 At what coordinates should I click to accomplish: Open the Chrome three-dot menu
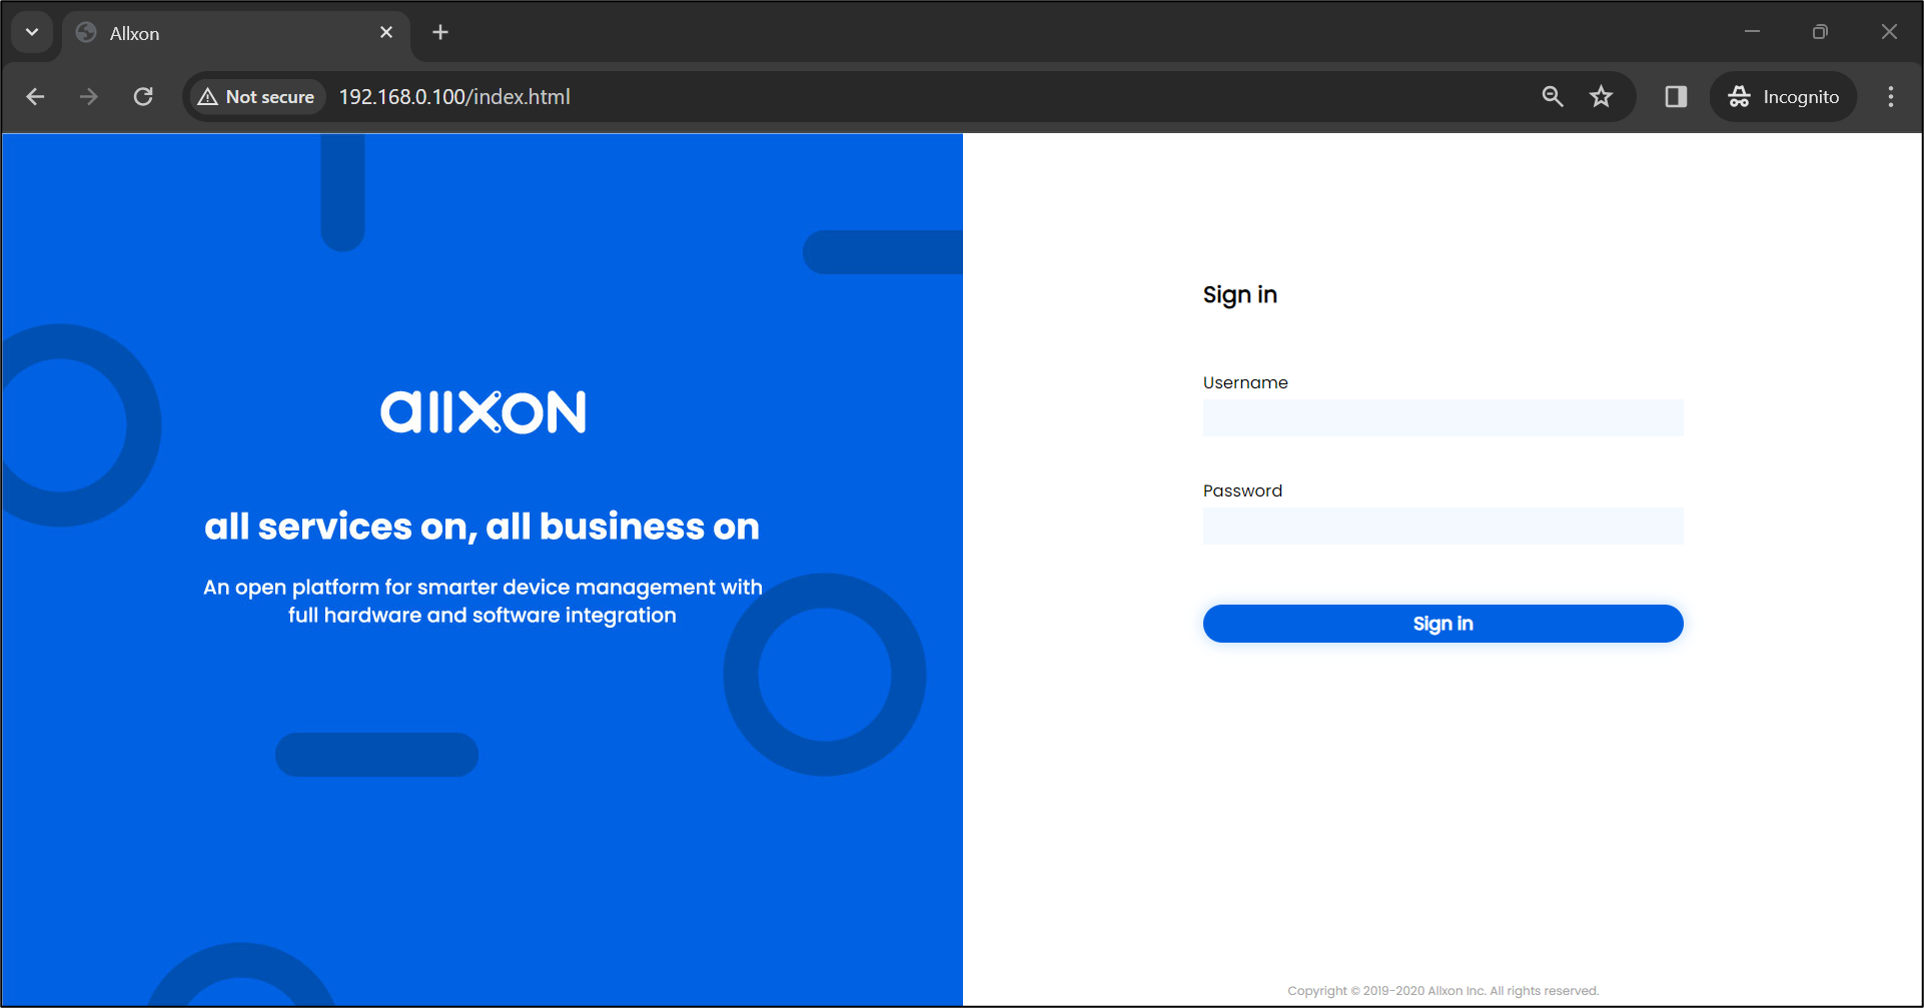pyautogui.click(x=1890, y=97)
